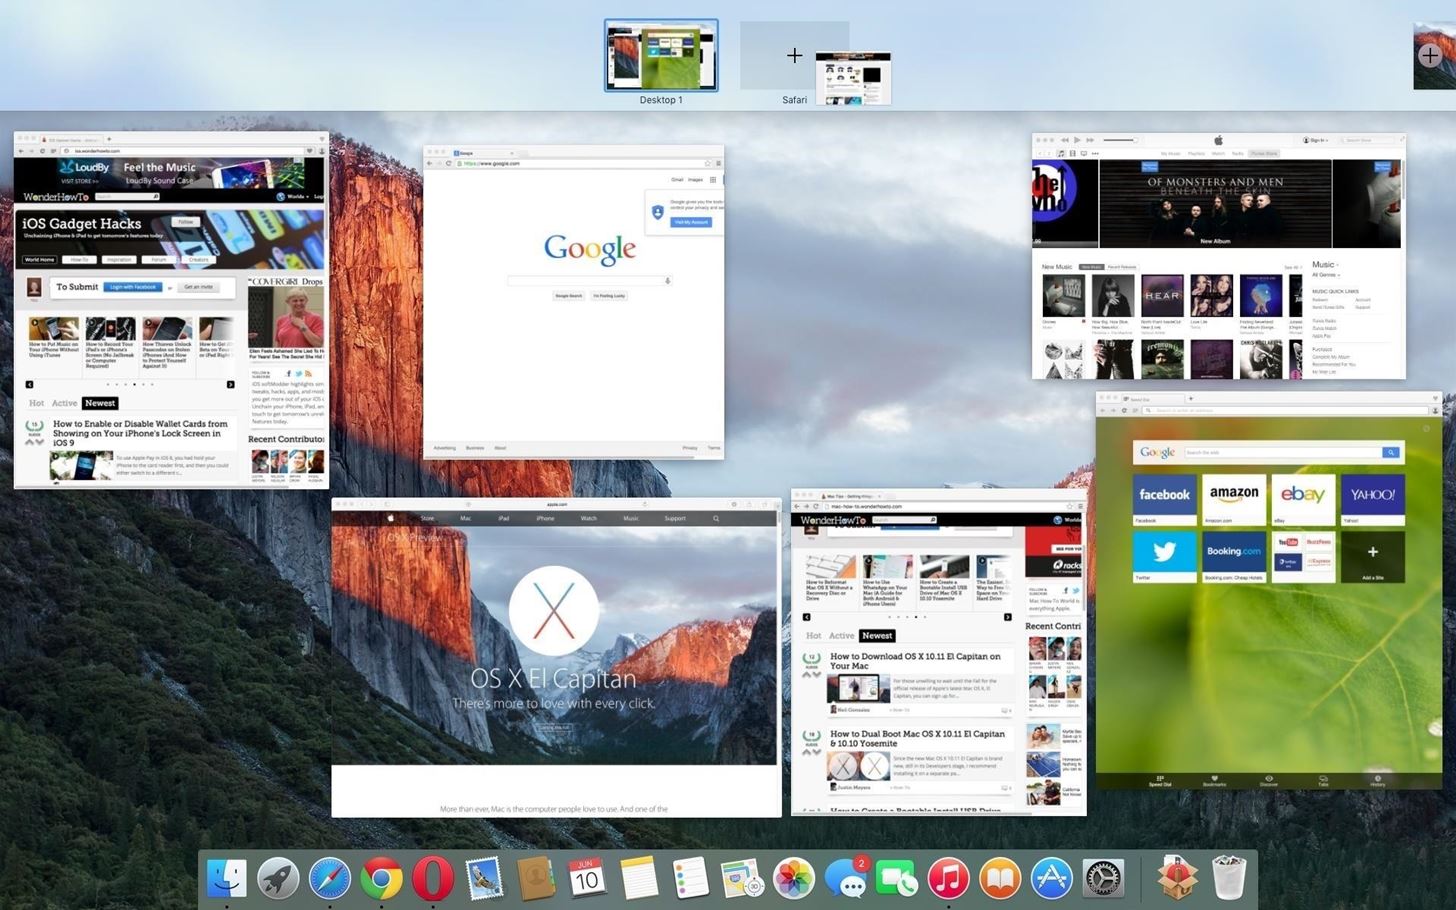Switch to the New Music filter in iTunes
This screenshot has width=1456, height=910.
pos(1091,267)
